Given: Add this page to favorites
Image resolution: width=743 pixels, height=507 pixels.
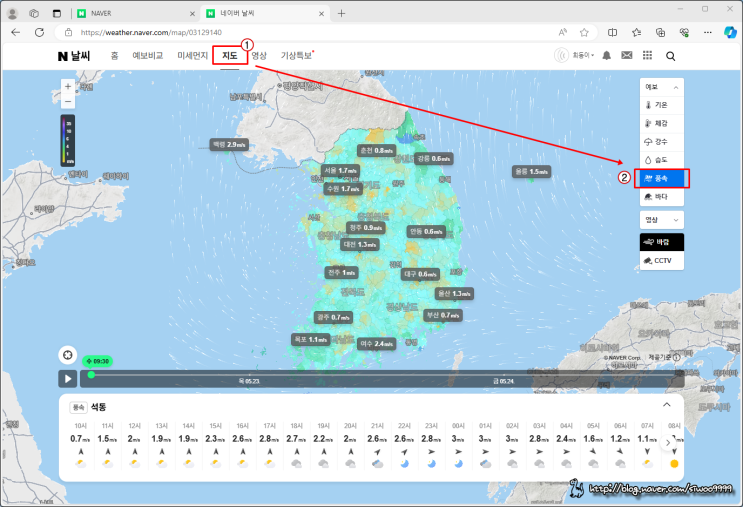Looking at the screenshot, I should [584, 32].
